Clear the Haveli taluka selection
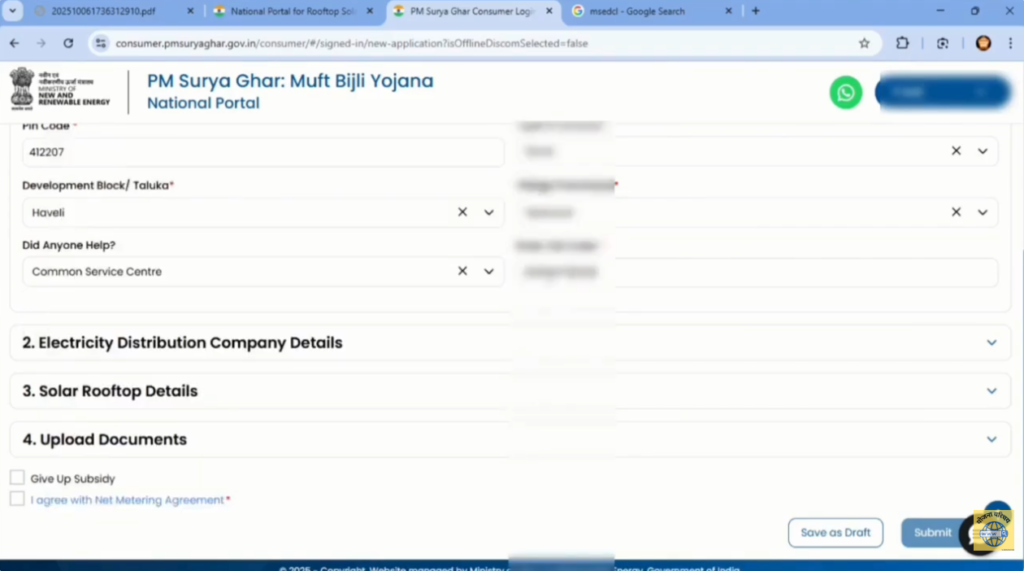1024x571 pixels. click(462, 212)
